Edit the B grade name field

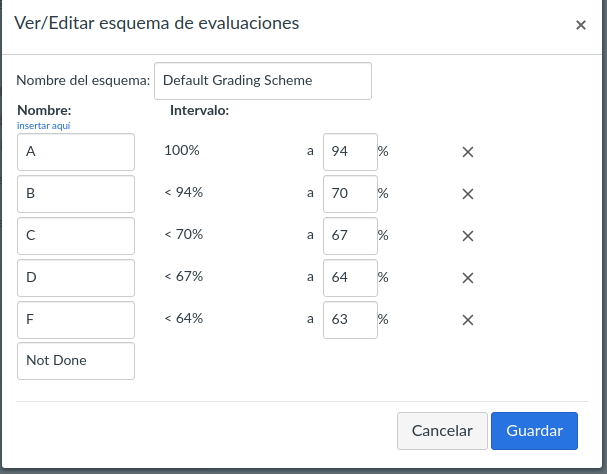click(76, 194)
